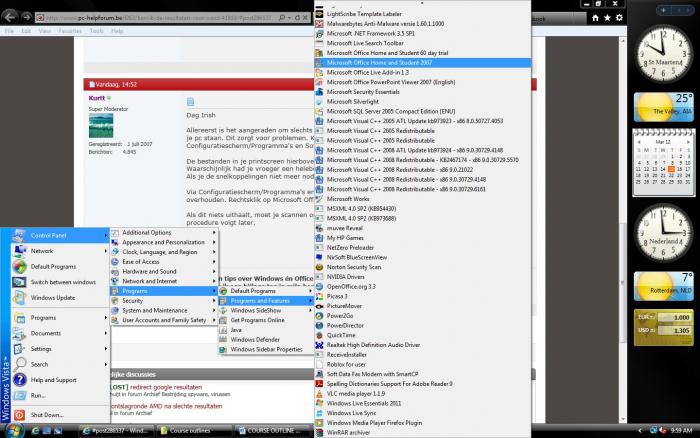Click the IE Back arrow button
This screenshot has width=700, height=438.
coord(10,17)
